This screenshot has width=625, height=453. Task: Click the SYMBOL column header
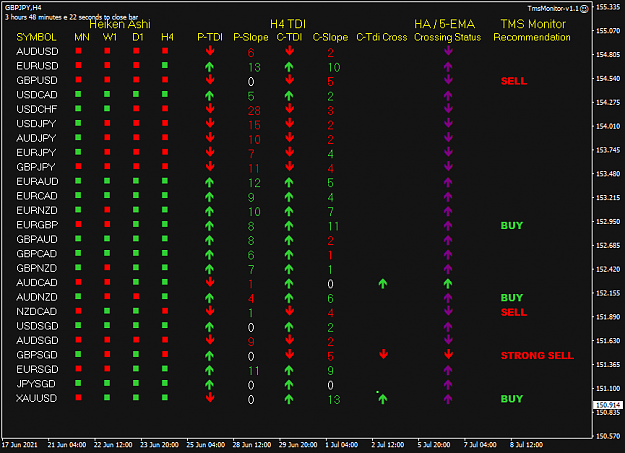click(x=36, y=37)
